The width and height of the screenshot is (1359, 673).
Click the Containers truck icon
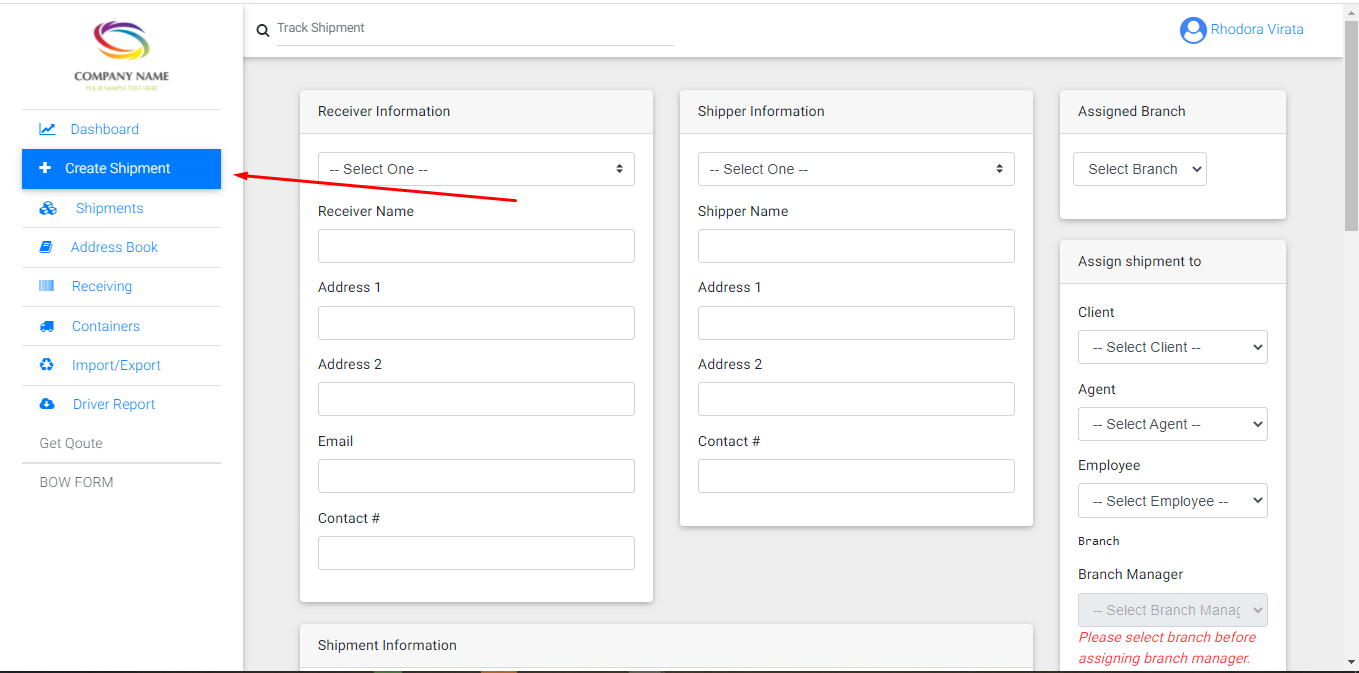click(46, 326)
